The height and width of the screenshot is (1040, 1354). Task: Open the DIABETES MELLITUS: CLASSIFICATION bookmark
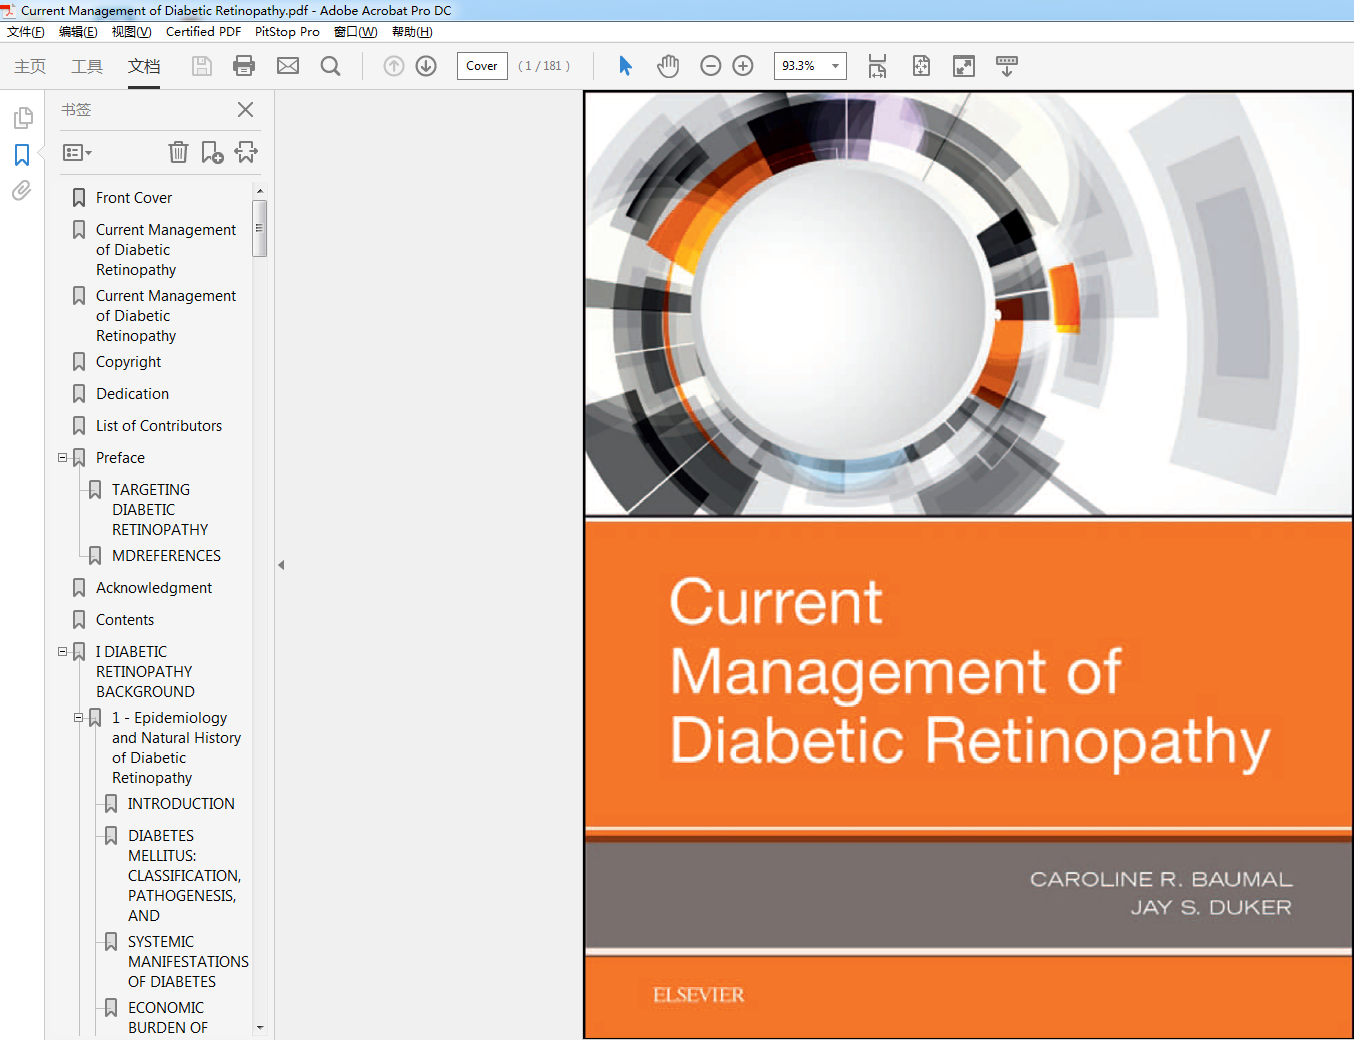point(184,876)
